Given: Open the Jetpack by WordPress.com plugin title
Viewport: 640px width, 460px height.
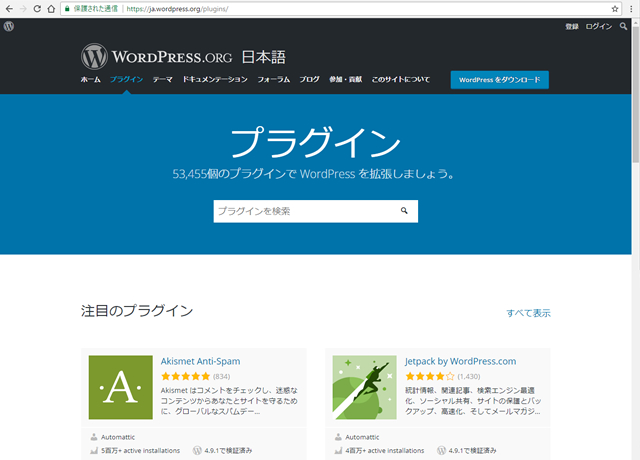Looking at the screenshot, I should click(x=460, y=361).
